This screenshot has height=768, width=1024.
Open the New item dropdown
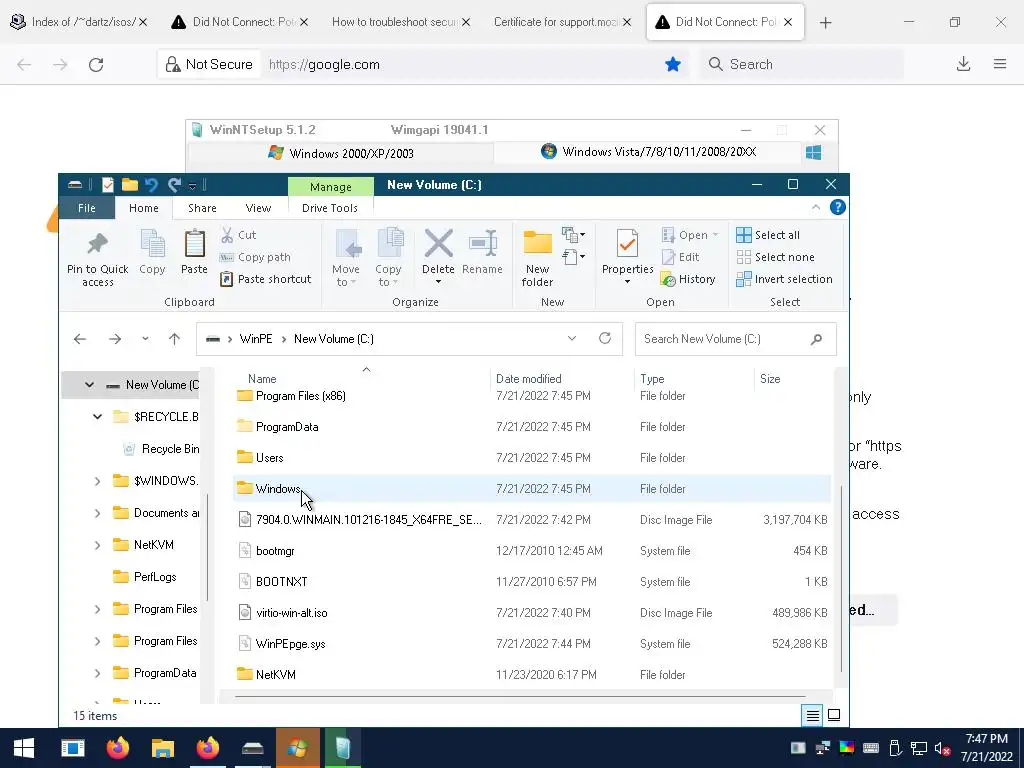click(x=573, y=234)
